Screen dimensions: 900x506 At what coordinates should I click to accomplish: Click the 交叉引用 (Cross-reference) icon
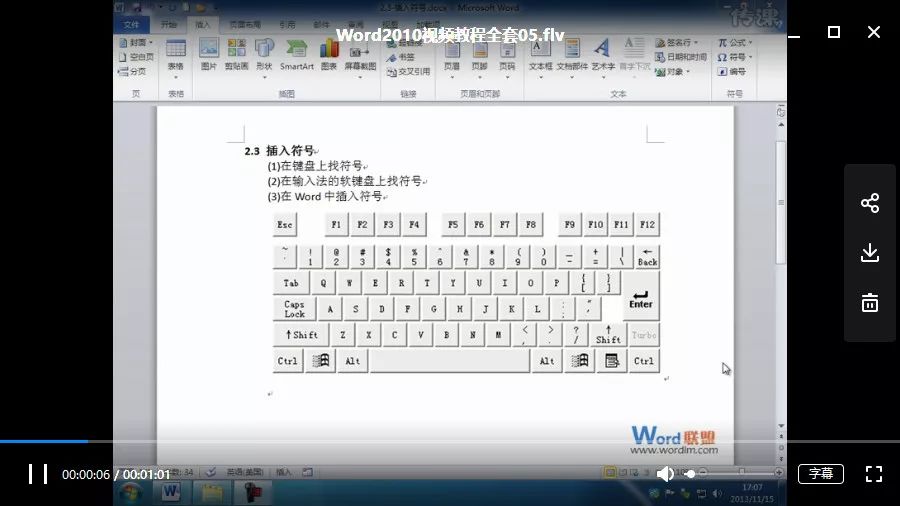pyautogui.click(x=408, y=72)
